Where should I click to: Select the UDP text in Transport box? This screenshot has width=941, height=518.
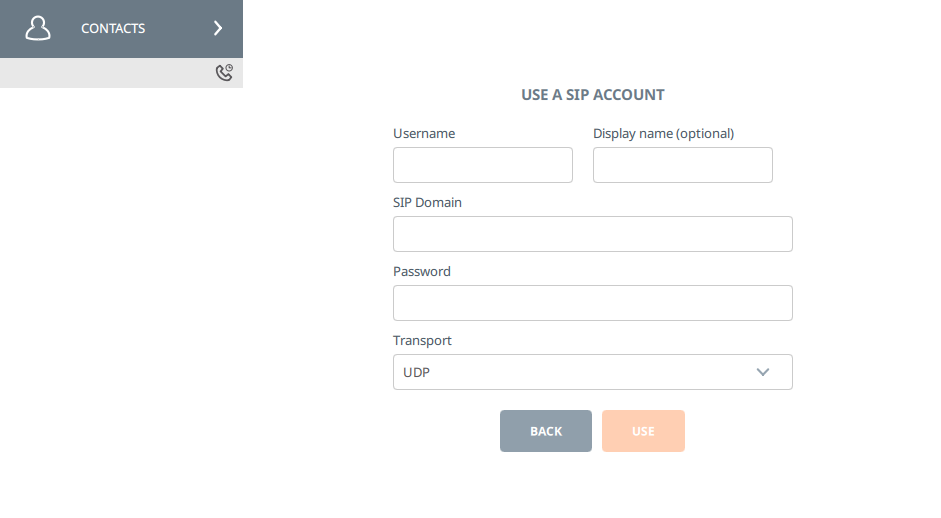(416, 372)
